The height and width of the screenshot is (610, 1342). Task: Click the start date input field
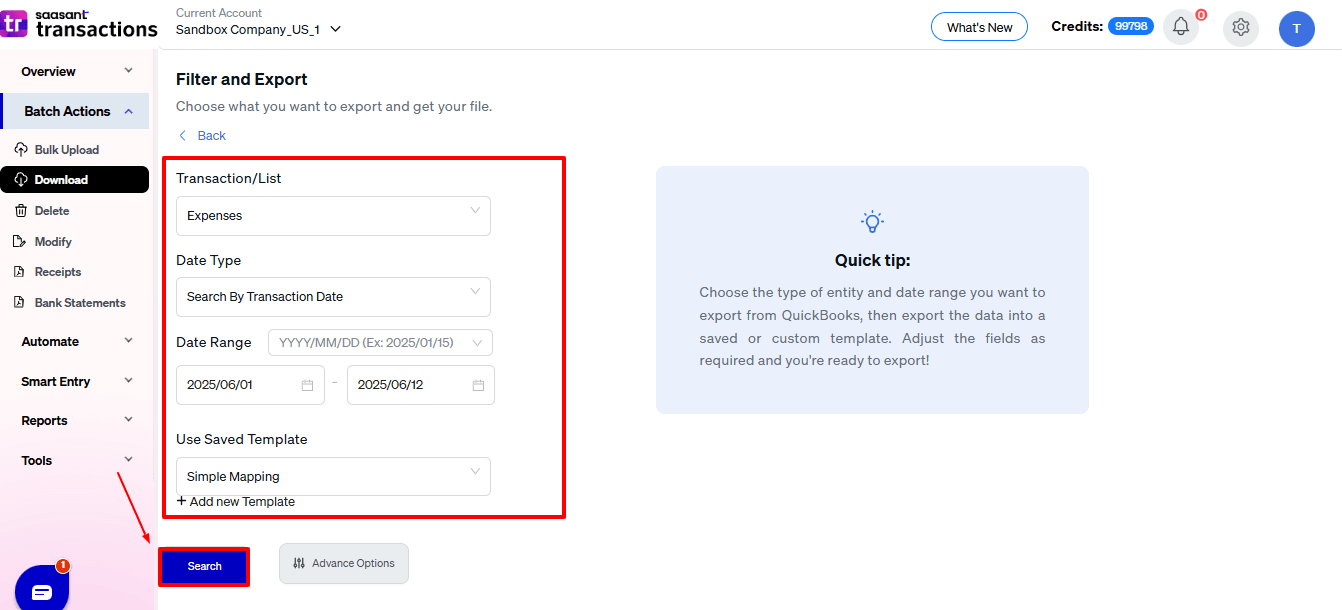tap(240, 385)
